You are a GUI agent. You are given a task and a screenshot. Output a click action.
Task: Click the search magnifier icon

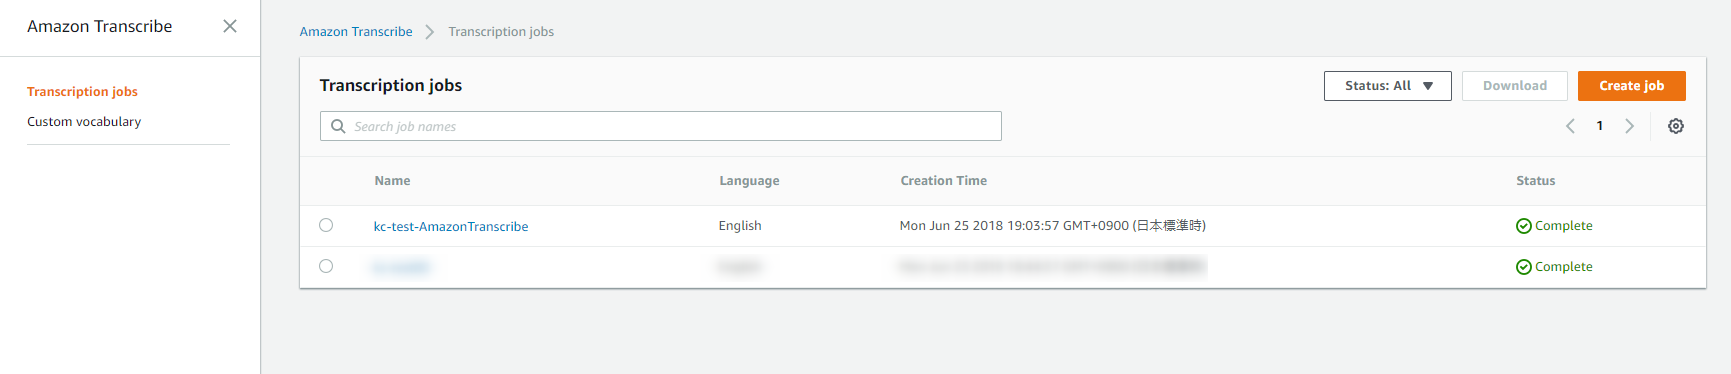pos(338,126)
